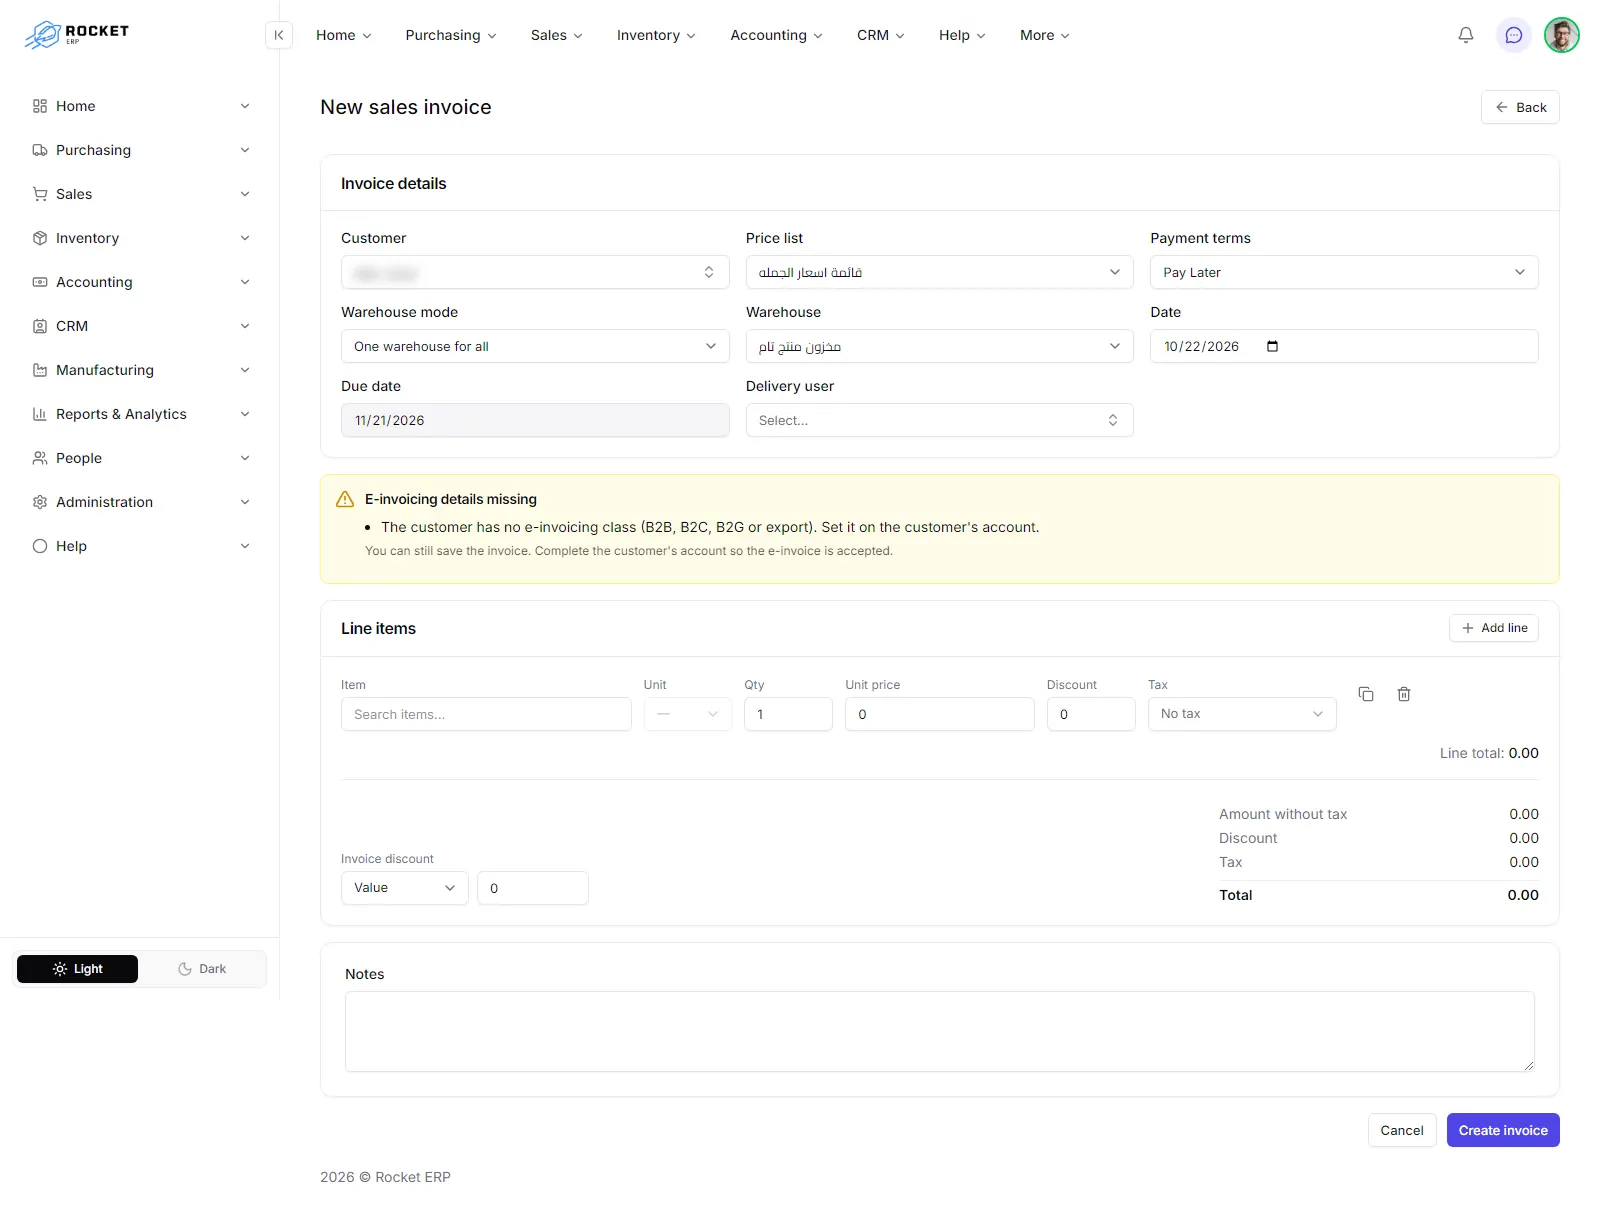Open the chat messages icon
Viewport: 1600px width, 1207px height.
point(1514,35)
